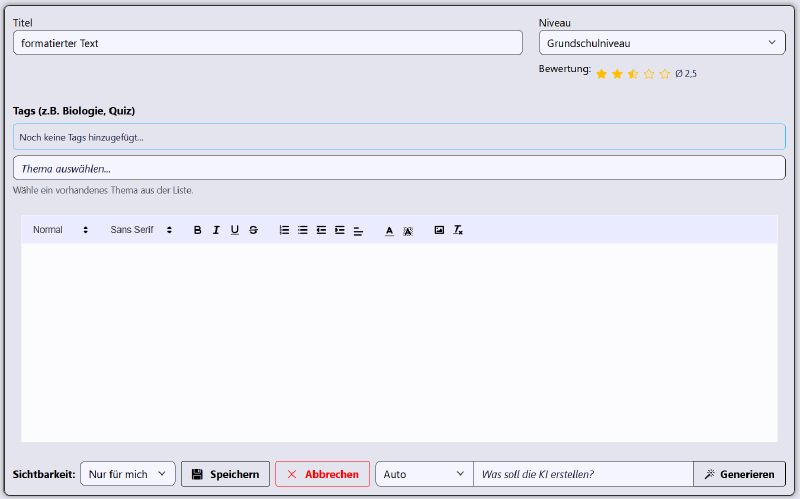Image resolution: width=800 pixels, height=499 pixels.
Task: Rate with the fourth star
Action: [x=649, y=74]
